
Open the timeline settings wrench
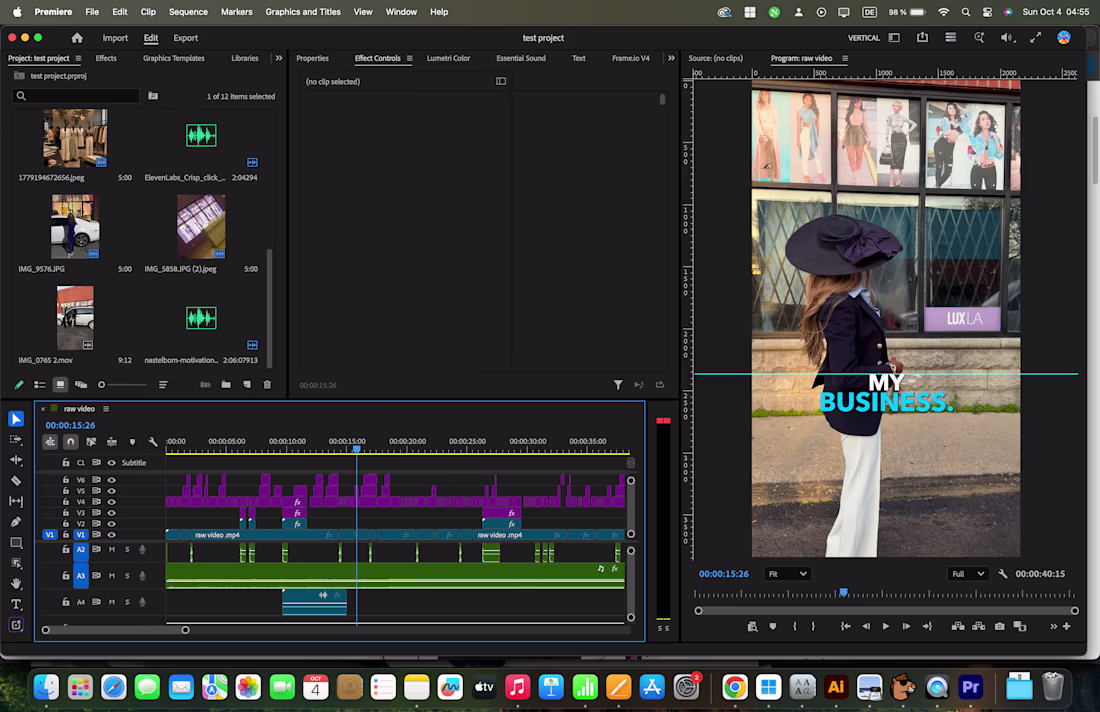pos(153,442)
